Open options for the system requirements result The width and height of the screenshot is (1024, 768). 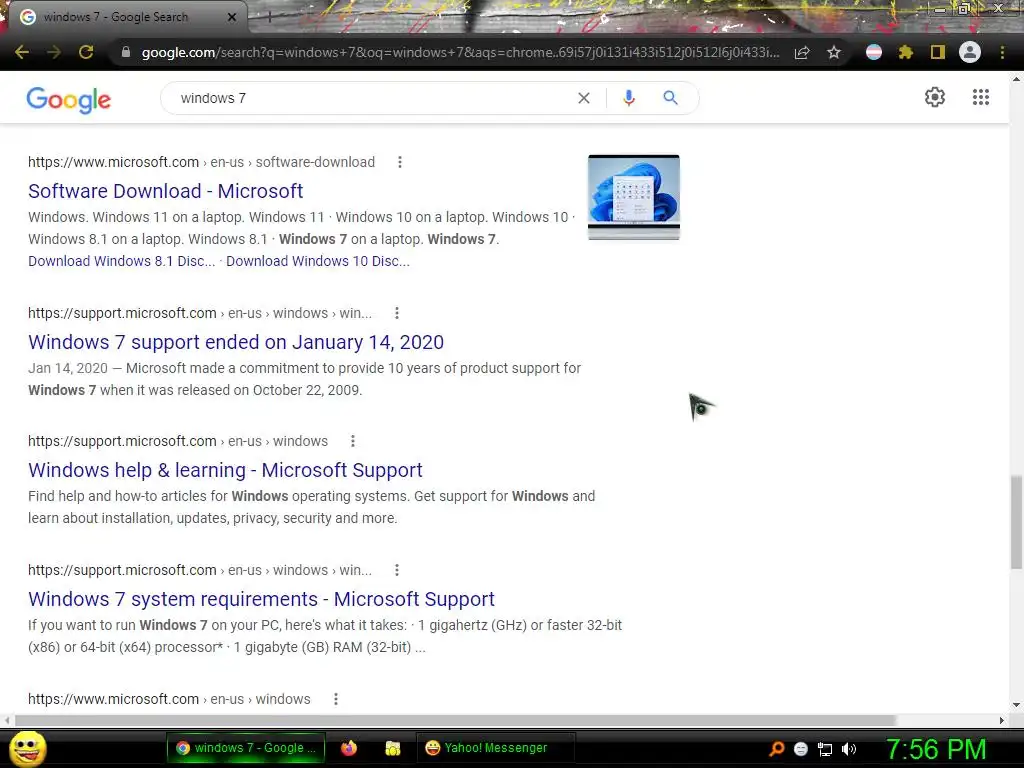click(396, 570)
